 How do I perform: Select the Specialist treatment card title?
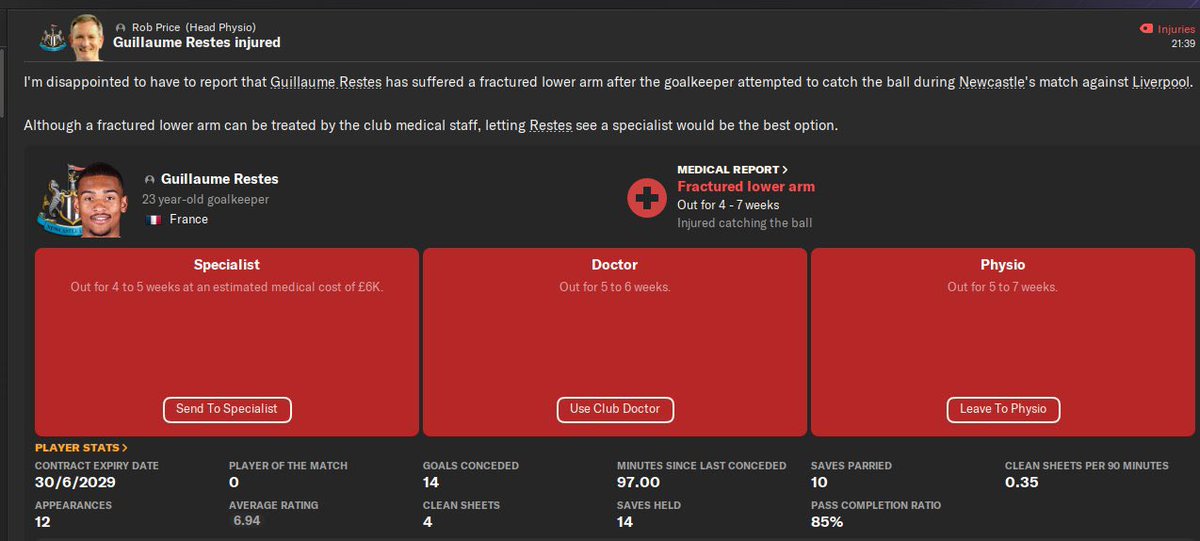click(227, 265)
